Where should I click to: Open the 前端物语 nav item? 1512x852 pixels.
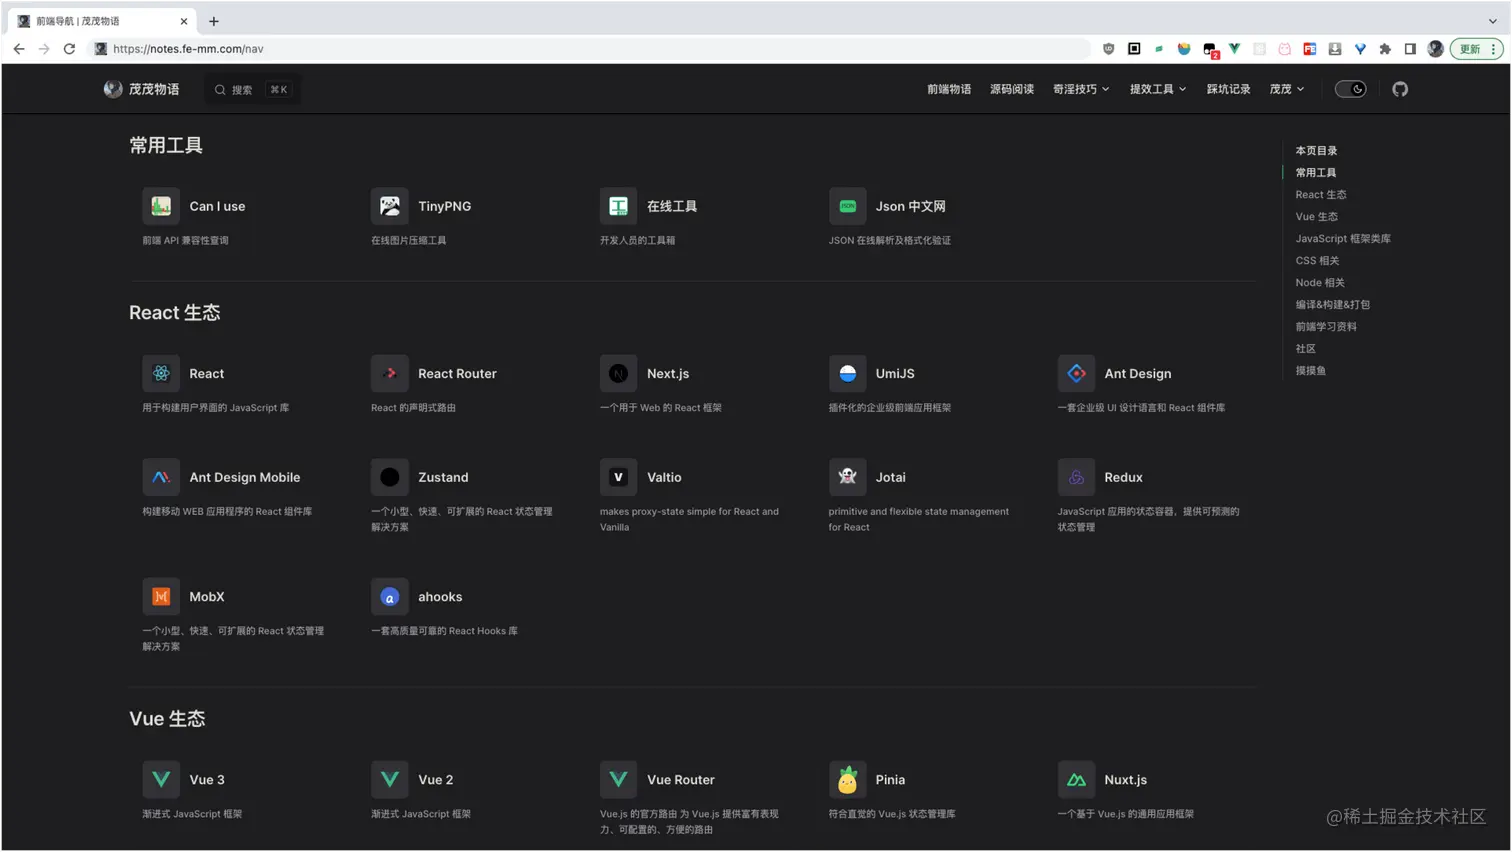(949, 89)
